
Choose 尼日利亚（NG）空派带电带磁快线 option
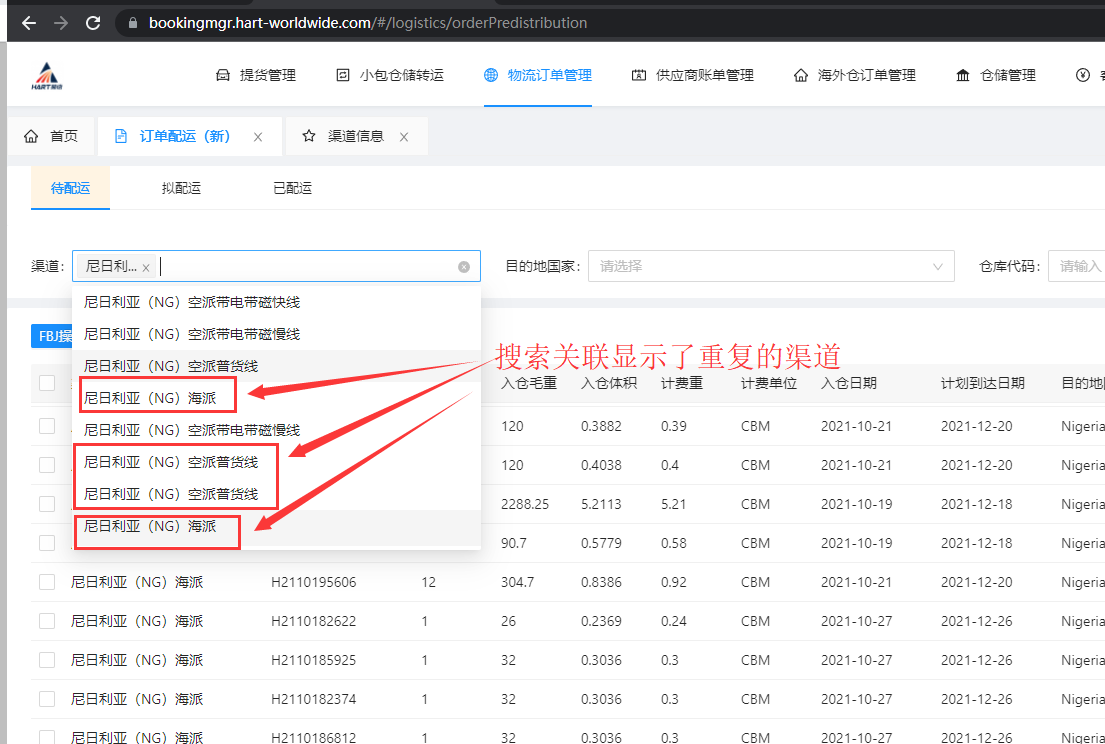pyautogui.click(x=192, y=302)
